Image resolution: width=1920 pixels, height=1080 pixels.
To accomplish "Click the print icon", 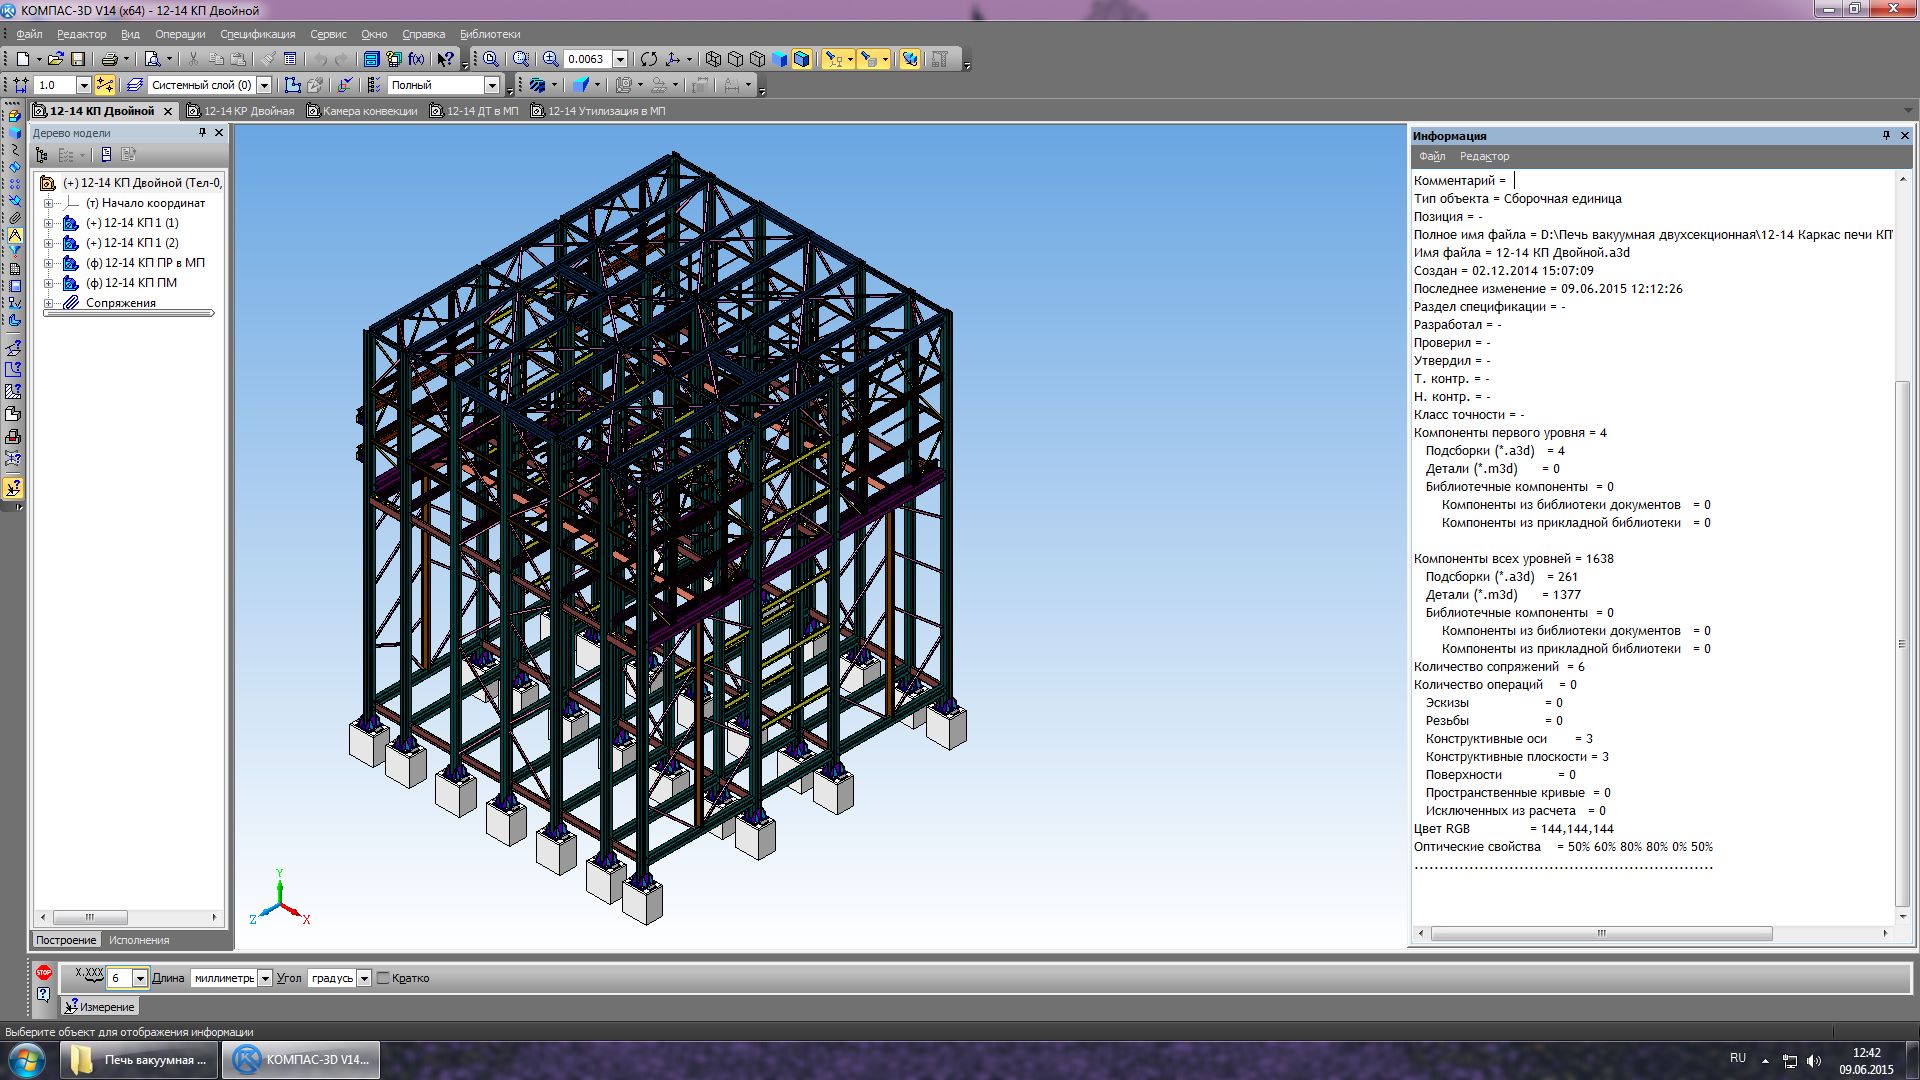I will 110,59.
